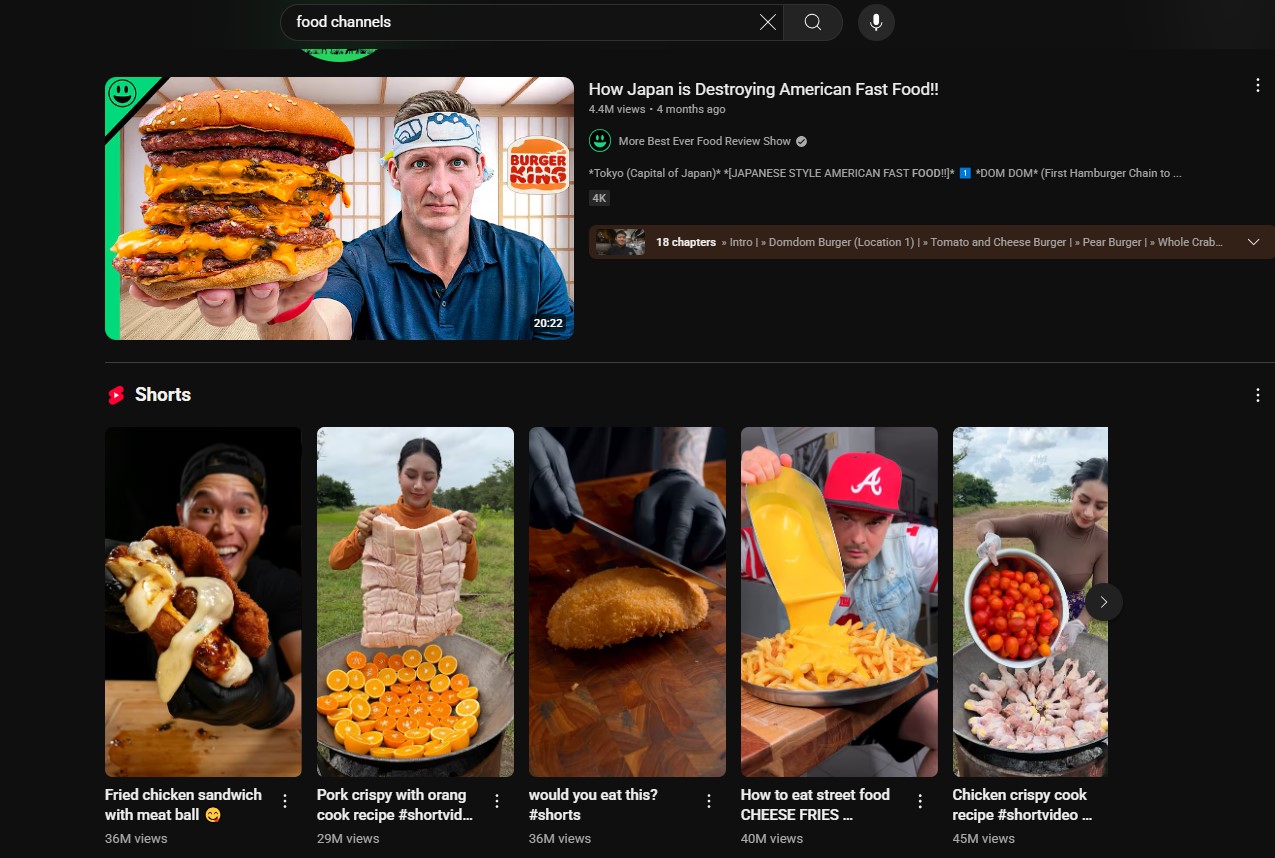
Task: Click the channel verified badge icon
Action: click(x=801, y=141)
